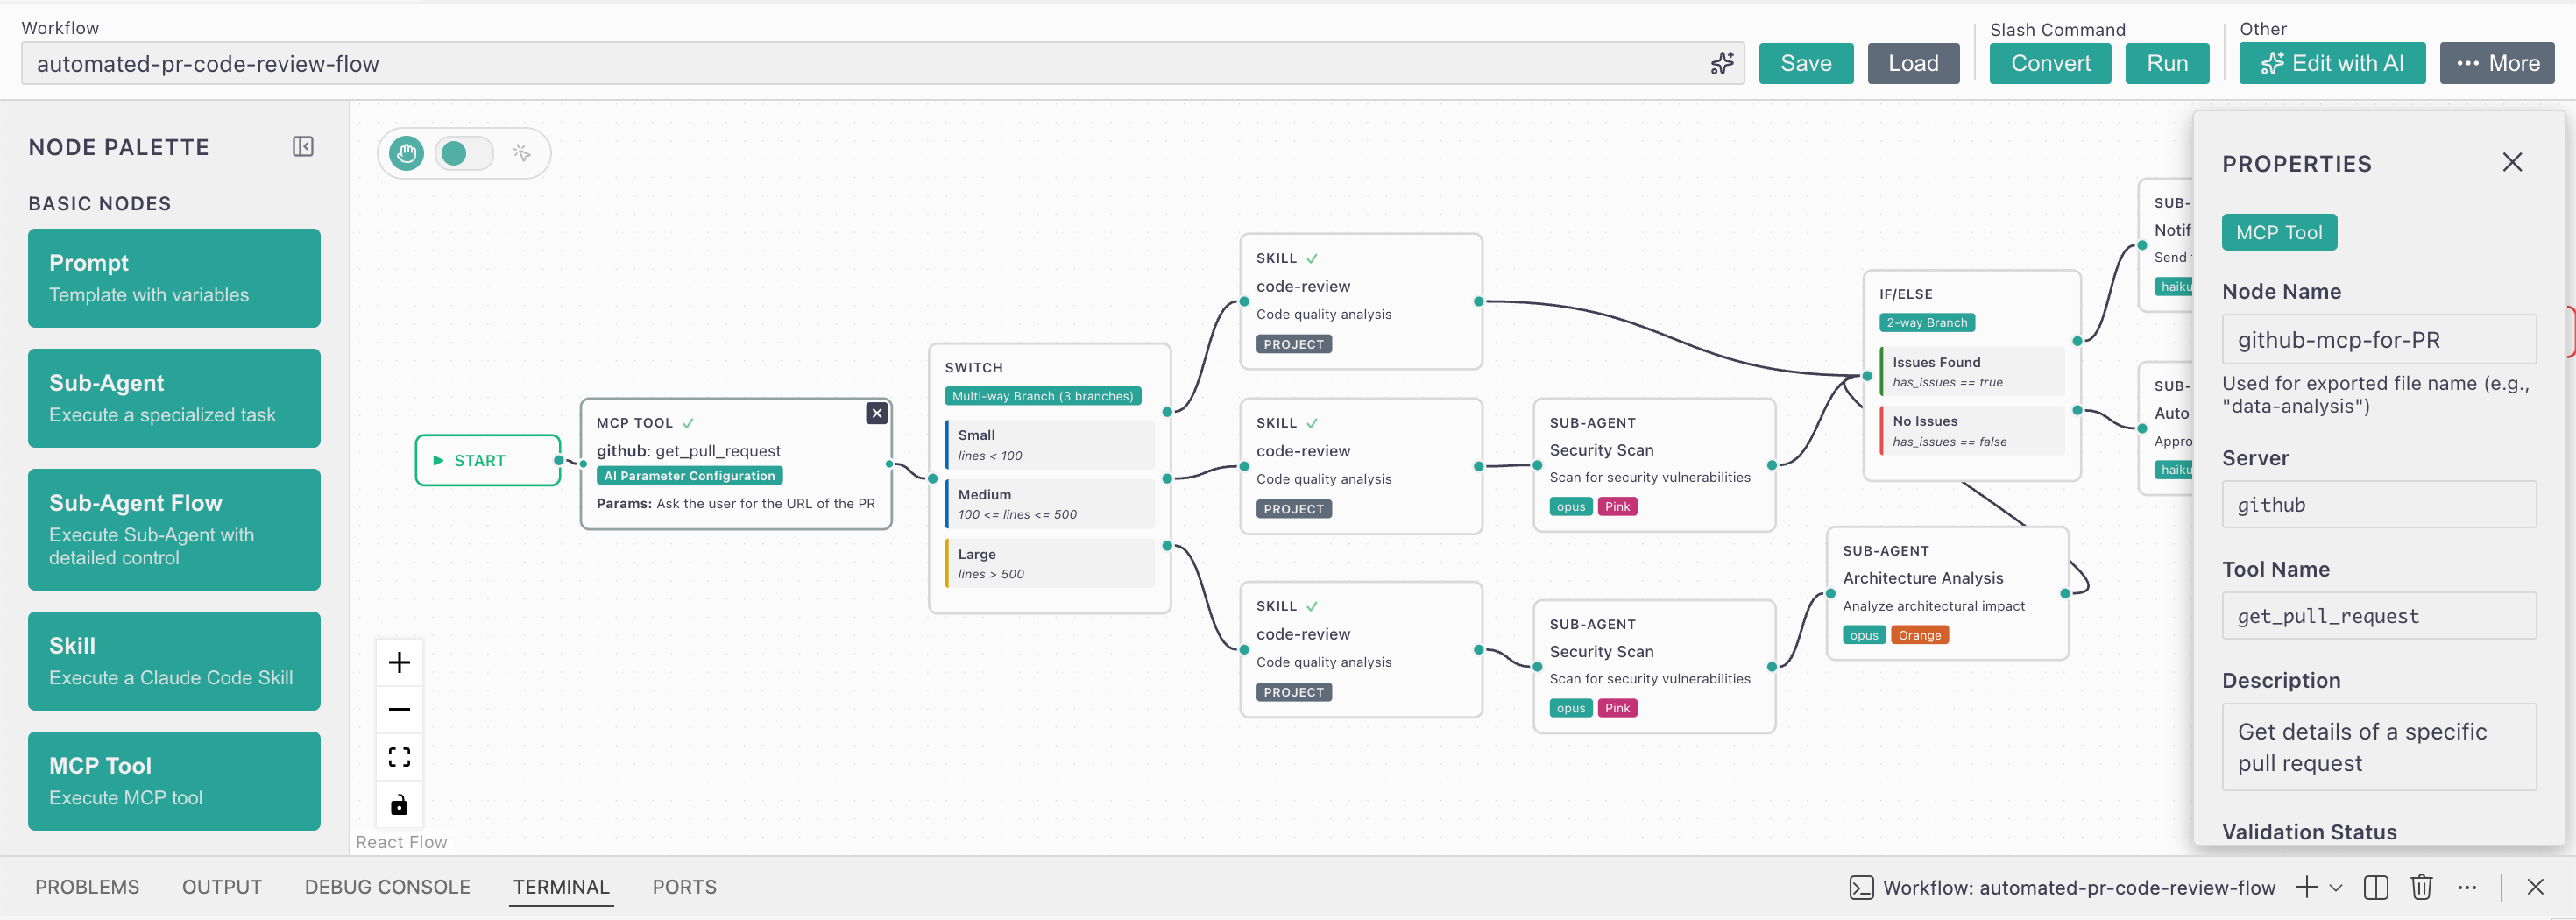Select the SWITCH node header
This screenshot has height=920, width=2576.
(x=973, y=368)
